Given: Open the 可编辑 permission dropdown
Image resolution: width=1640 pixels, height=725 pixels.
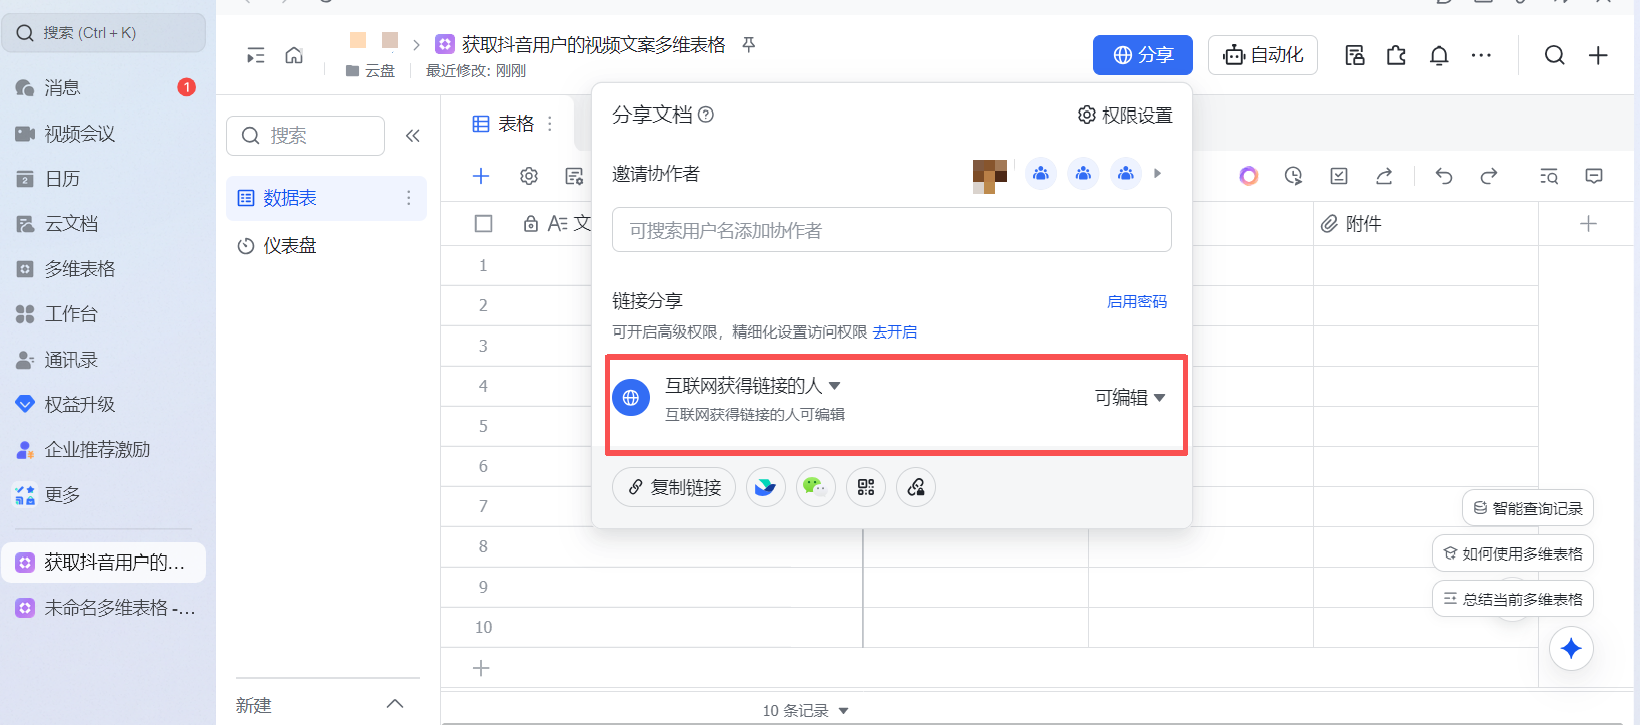Looking at the screenshot, I should [x=1129, y=398].
